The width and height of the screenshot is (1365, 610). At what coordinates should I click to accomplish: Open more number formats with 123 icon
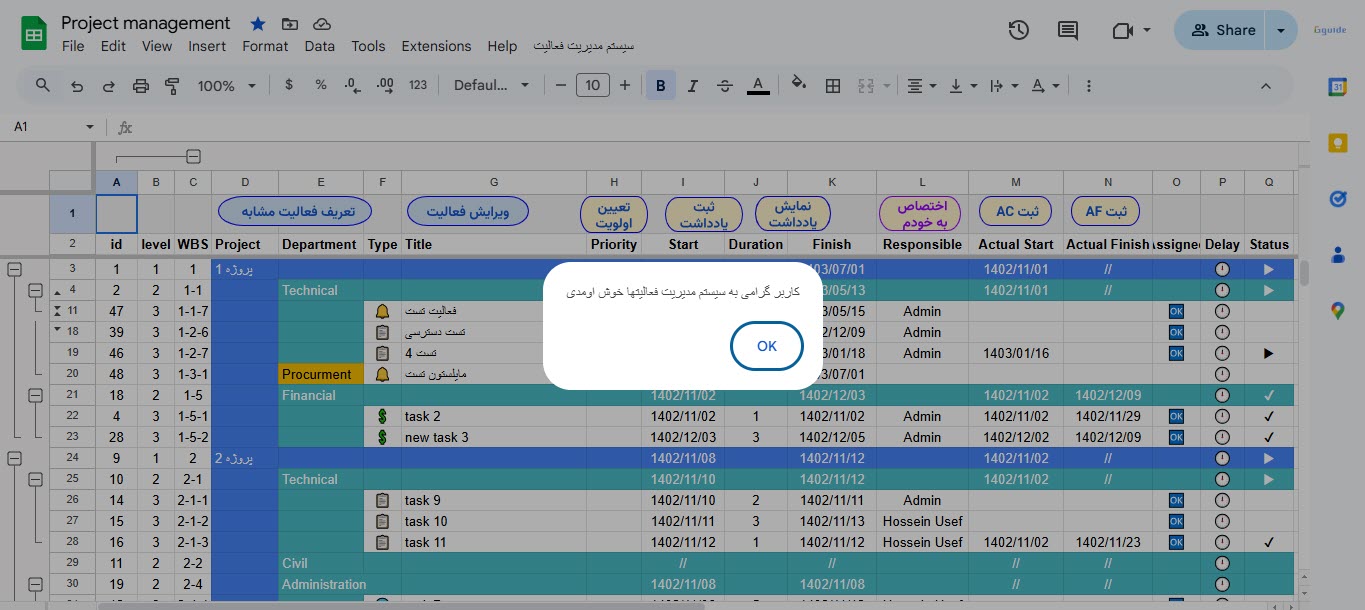click(x=417, y=86)
